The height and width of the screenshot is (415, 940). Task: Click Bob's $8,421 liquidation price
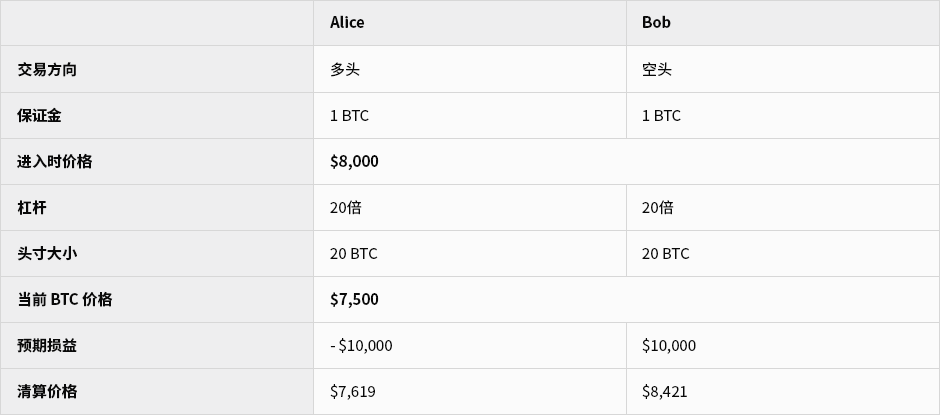(x=664, y=392)
